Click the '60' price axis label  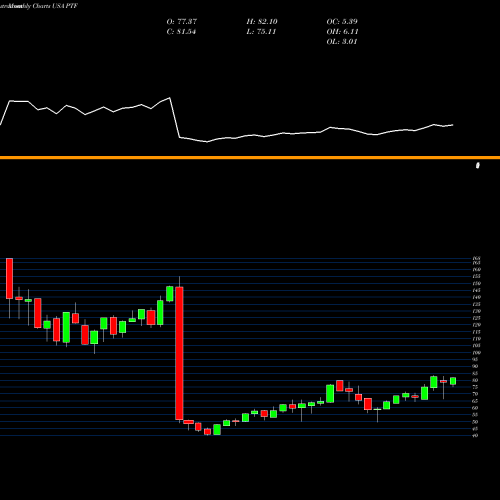(475, 408)
